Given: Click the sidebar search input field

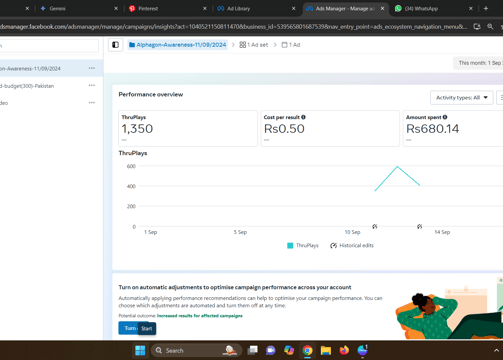Looking at the screenshot, I should (x=48, y=46).
